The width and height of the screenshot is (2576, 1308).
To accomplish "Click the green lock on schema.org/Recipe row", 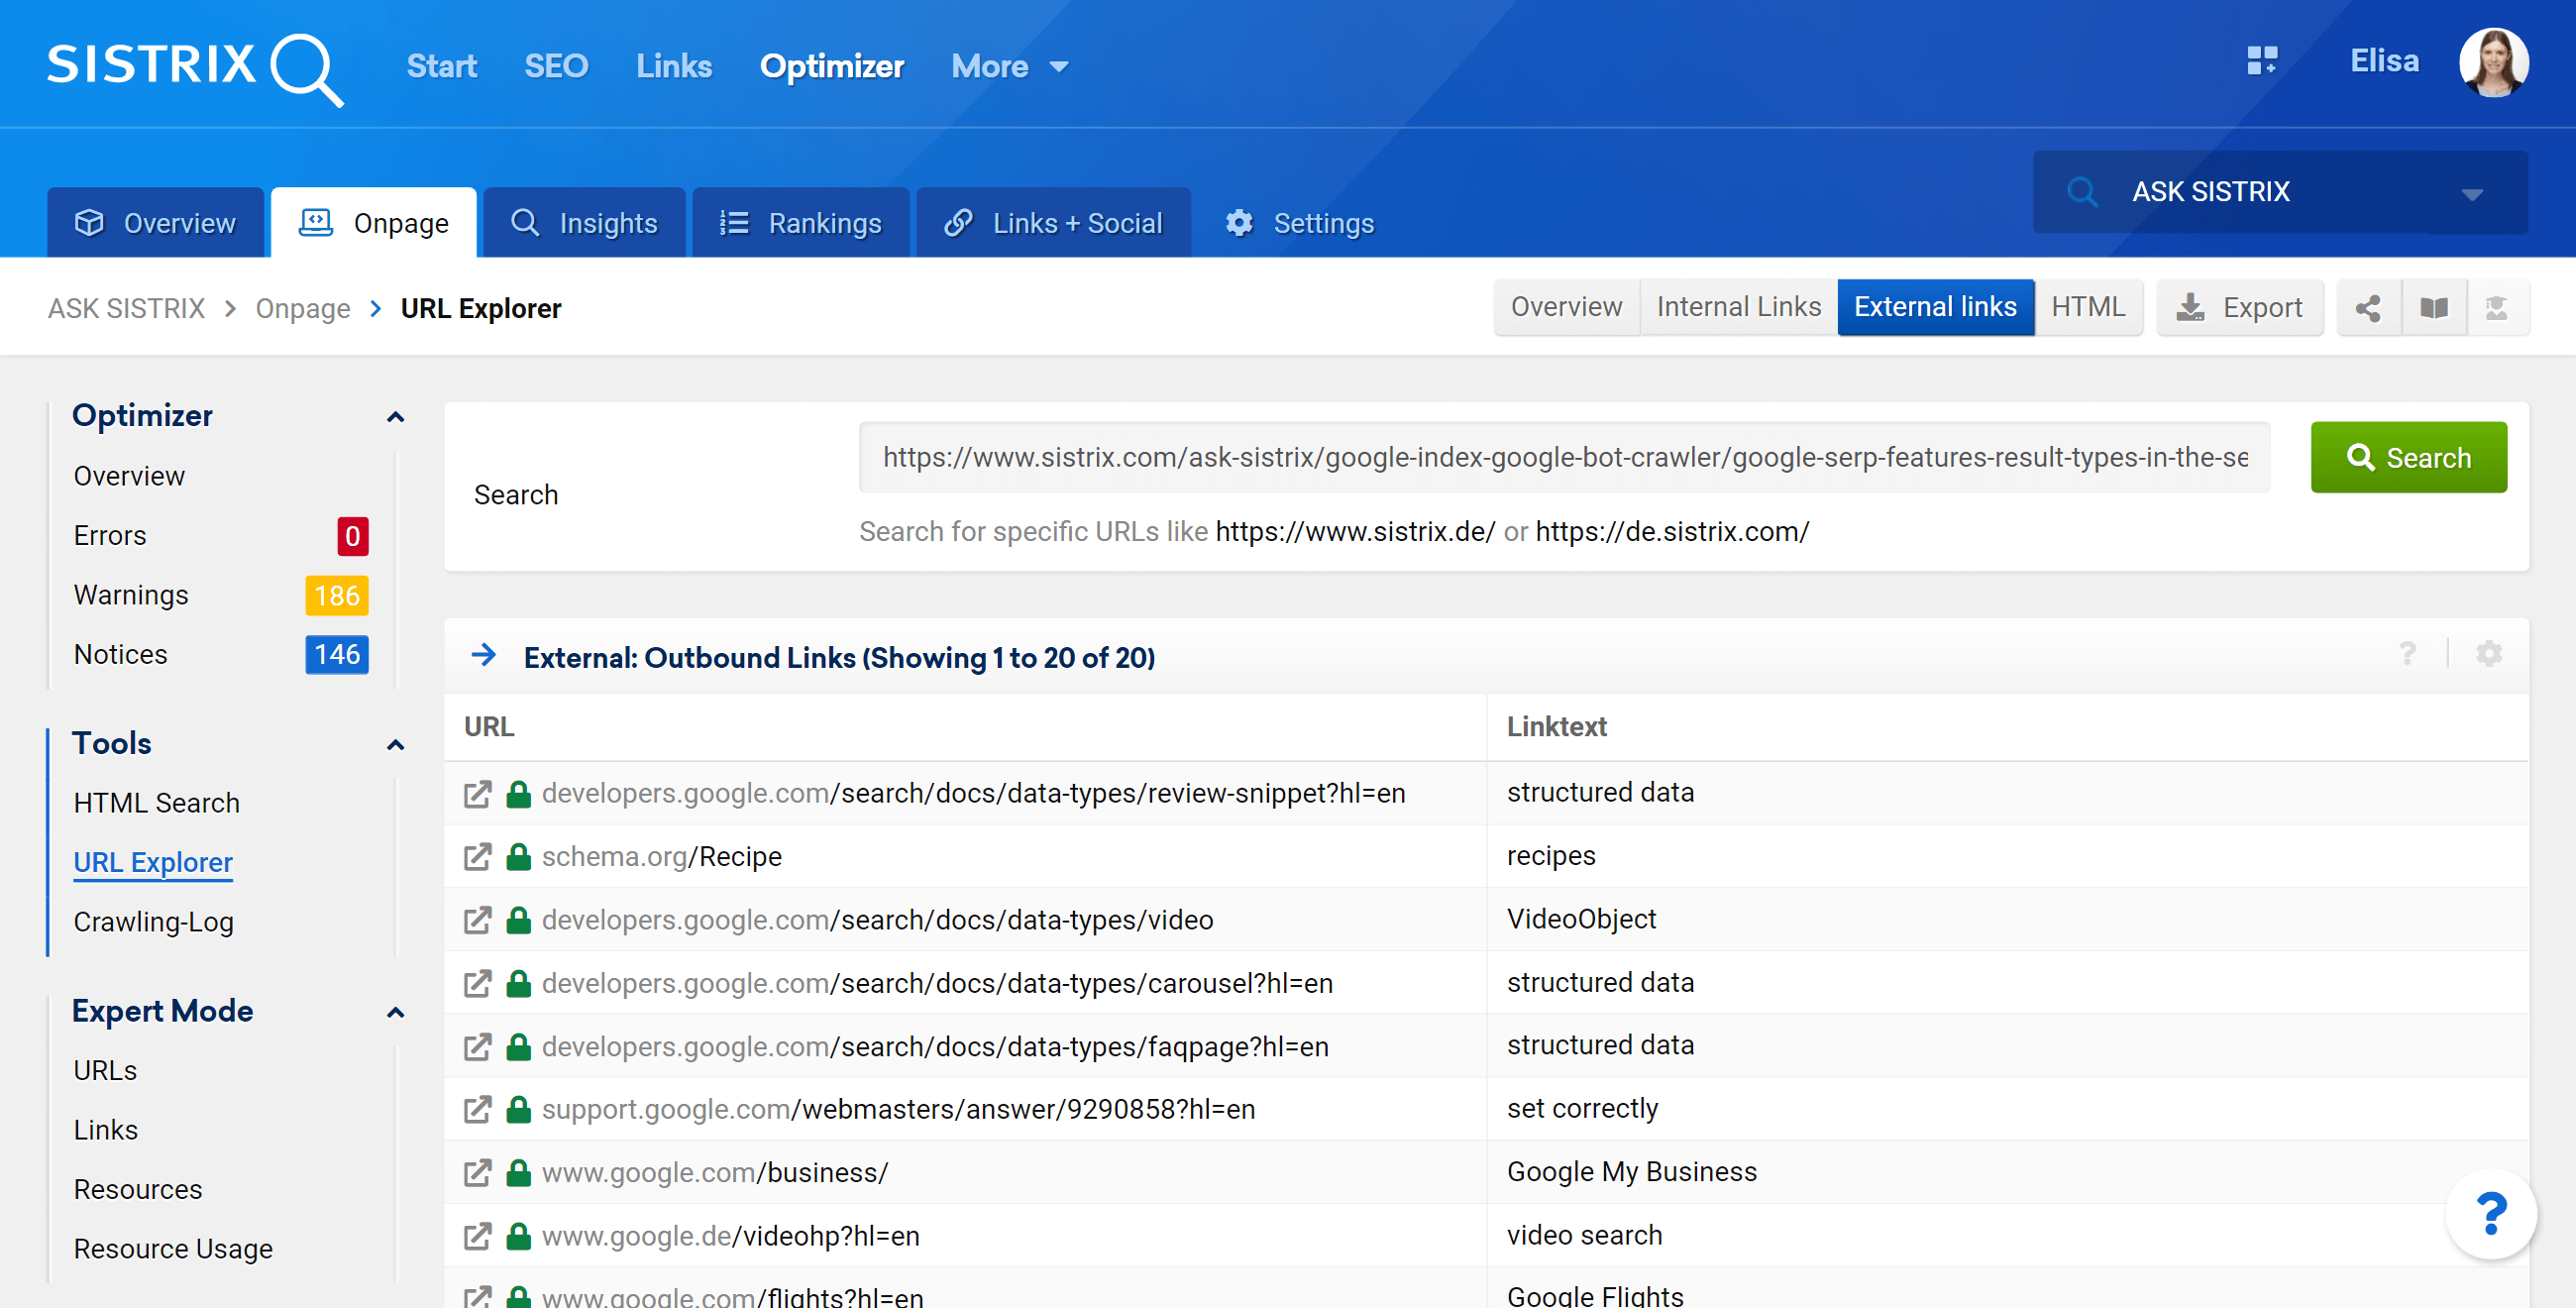I will pos(518,857).
